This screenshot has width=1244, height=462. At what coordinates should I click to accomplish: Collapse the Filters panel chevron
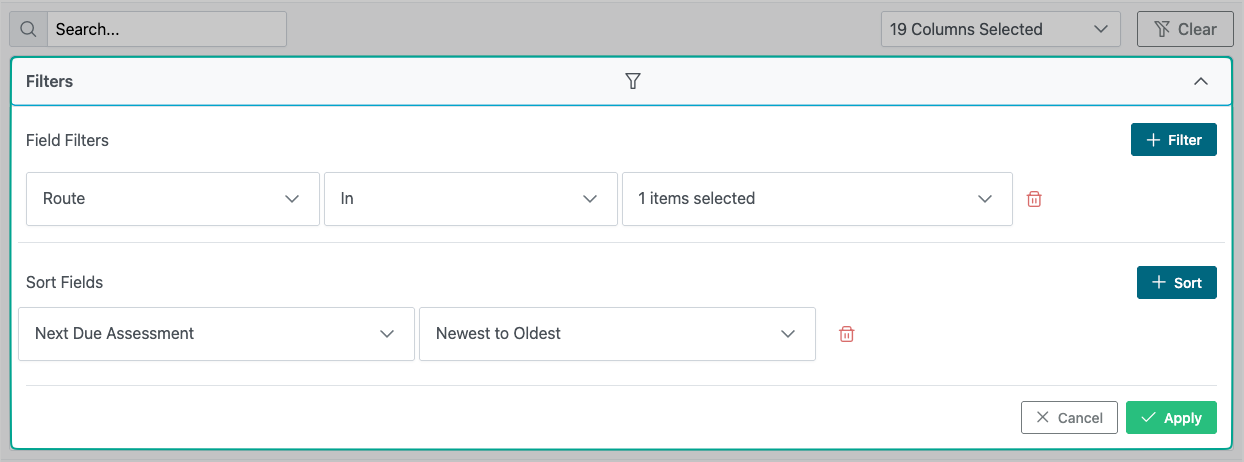click(1201, 81)
